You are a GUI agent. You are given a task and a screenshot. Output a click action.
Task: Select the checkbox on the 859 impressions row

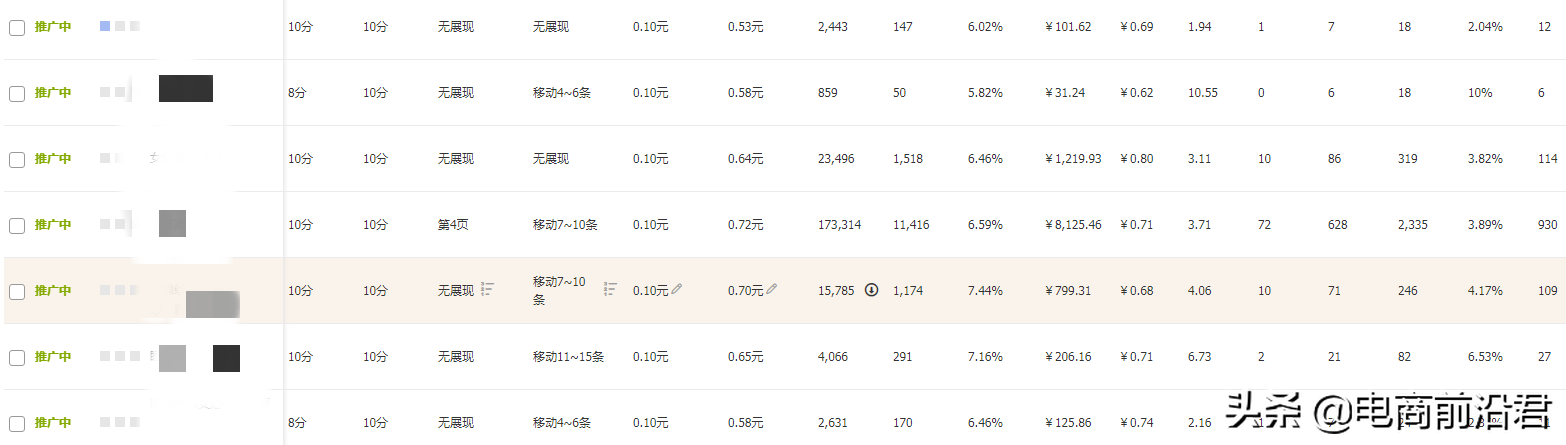17,93
